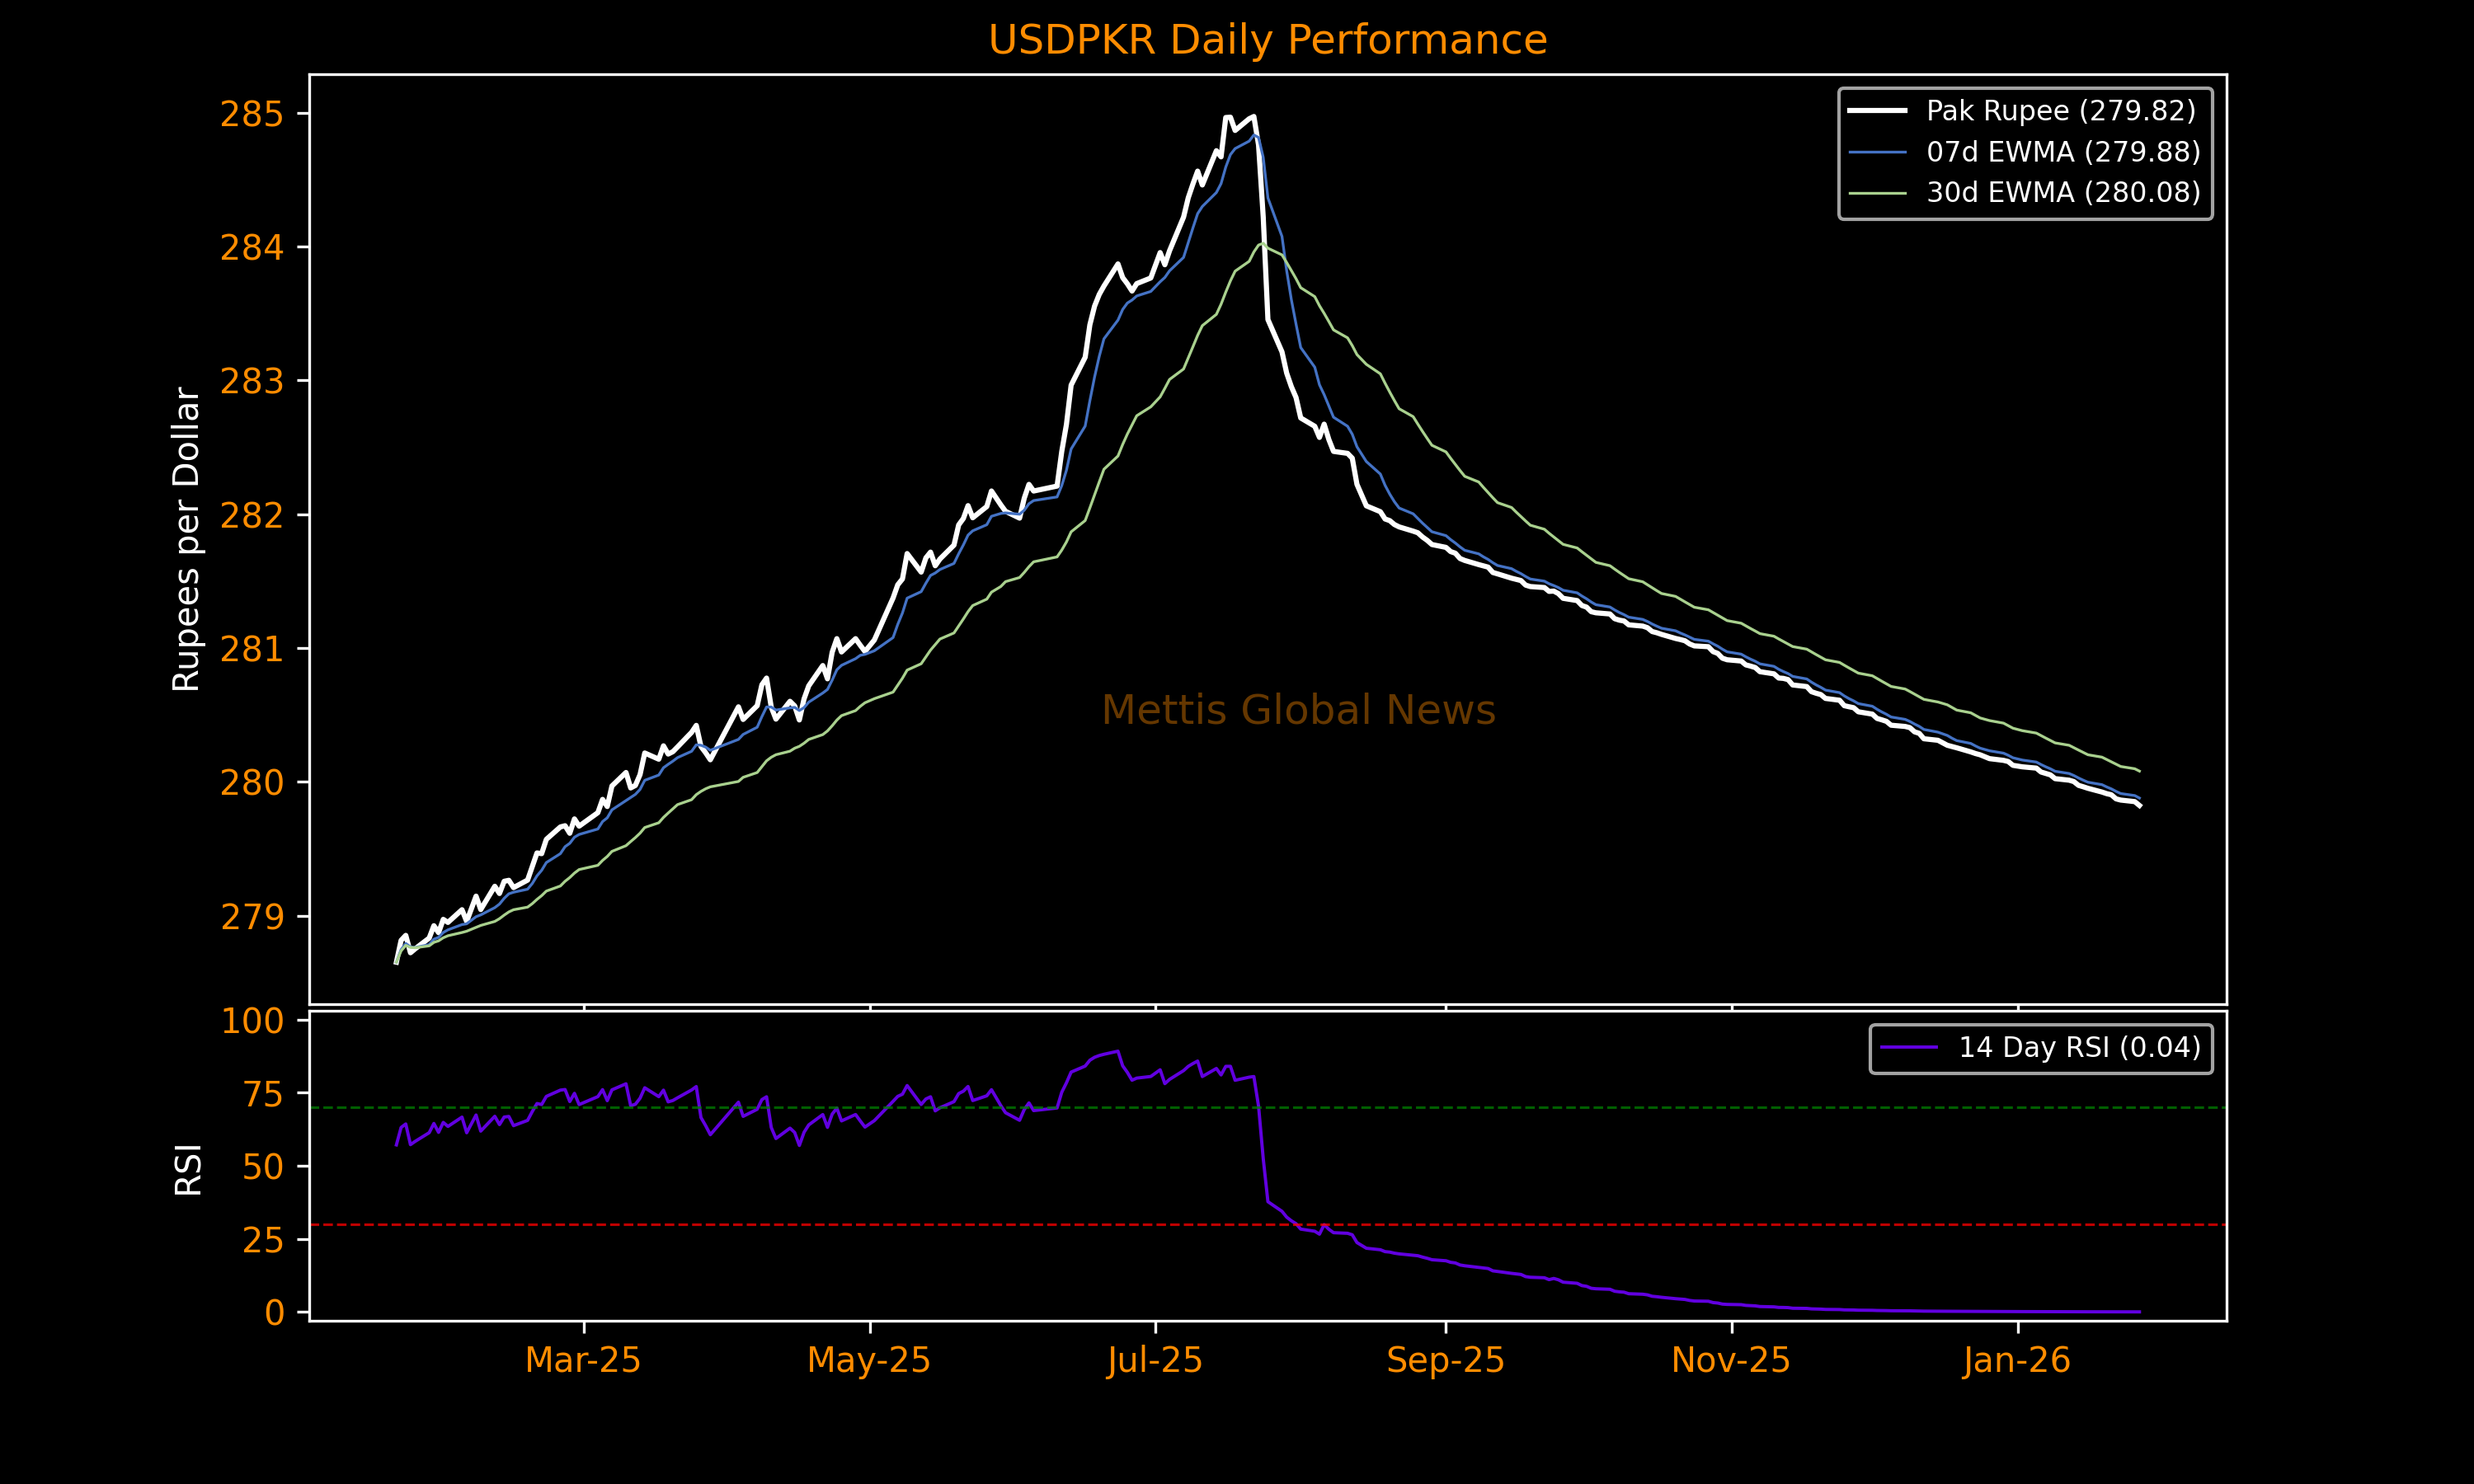2474x1484 pixels.
Task: Click the May-25 x-axis label
Action: [869, 1361]
